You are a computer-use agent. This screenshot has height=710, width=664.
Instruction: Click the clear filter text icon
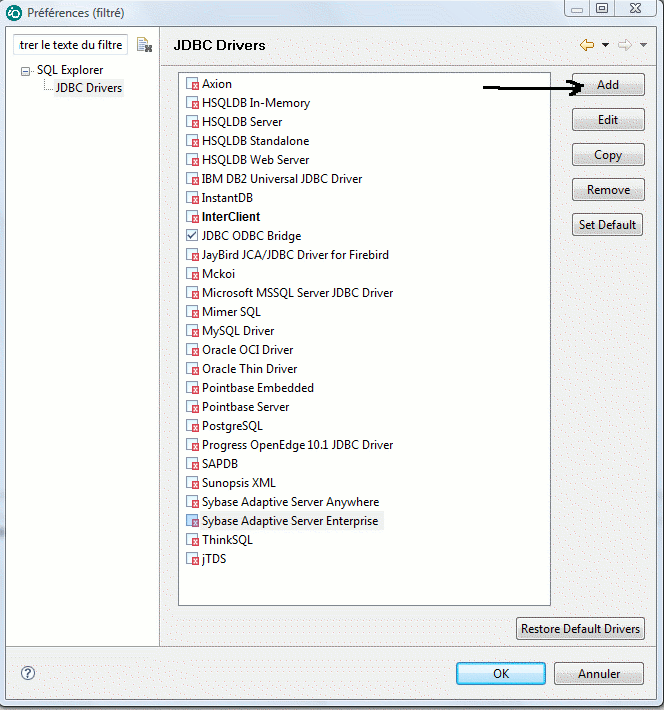point(144,45)
